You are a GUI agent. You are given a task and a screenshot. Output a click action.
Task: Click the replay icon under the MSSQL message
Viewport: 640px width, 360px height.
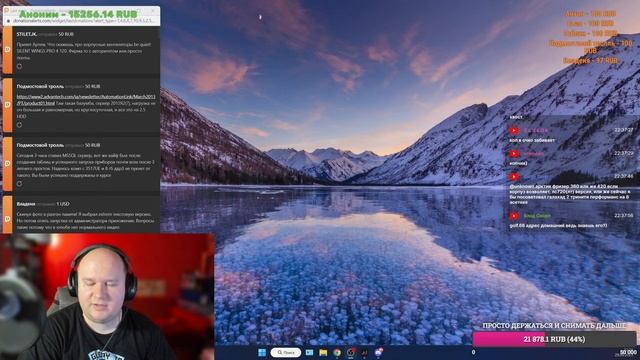(x=19, y=184)
